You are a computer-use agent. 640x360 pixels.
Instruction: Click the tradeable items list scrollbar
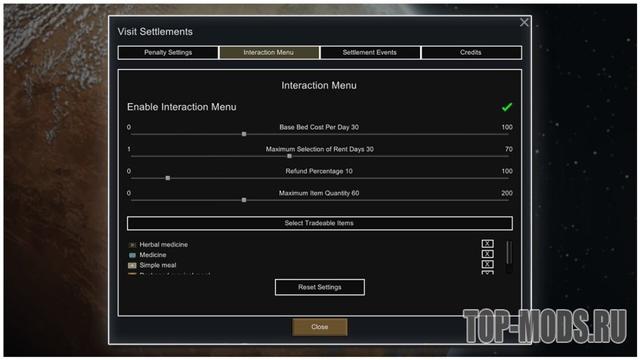tap(509, 257)
